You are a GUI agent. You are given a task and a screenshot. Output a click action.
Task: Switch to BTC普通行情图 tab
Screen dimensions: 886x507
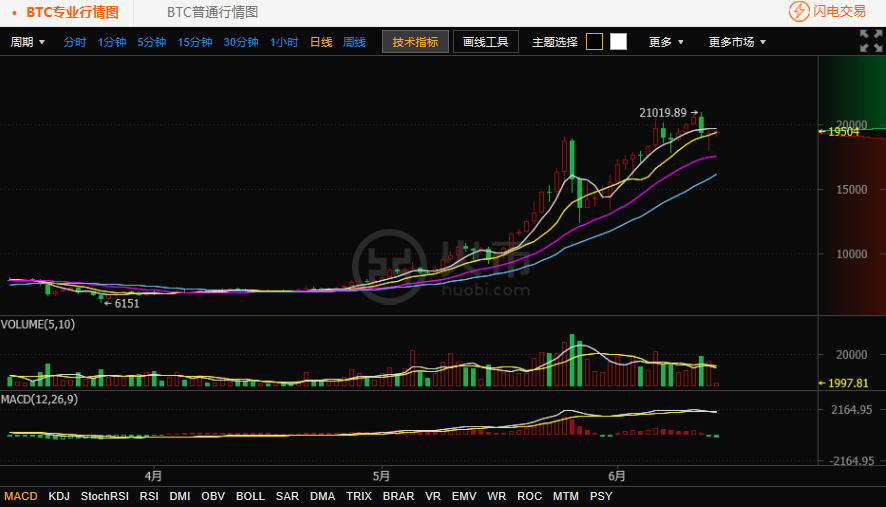pos(212,12)
